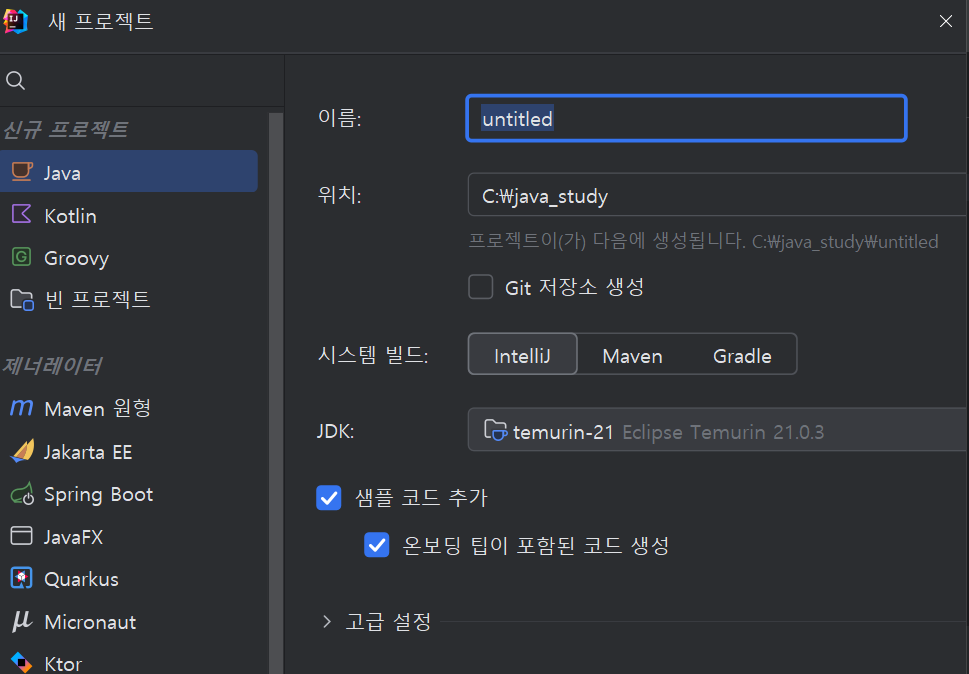Choose Java project type
The image size is (969, 674).
[x=129, y=171]
